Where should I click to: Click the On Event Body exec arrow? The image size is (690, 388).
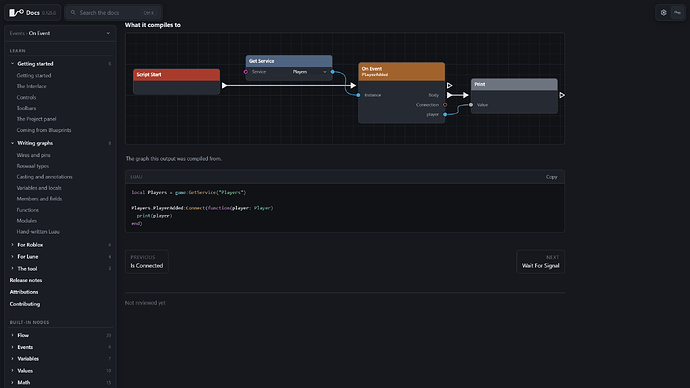point(449,95)
